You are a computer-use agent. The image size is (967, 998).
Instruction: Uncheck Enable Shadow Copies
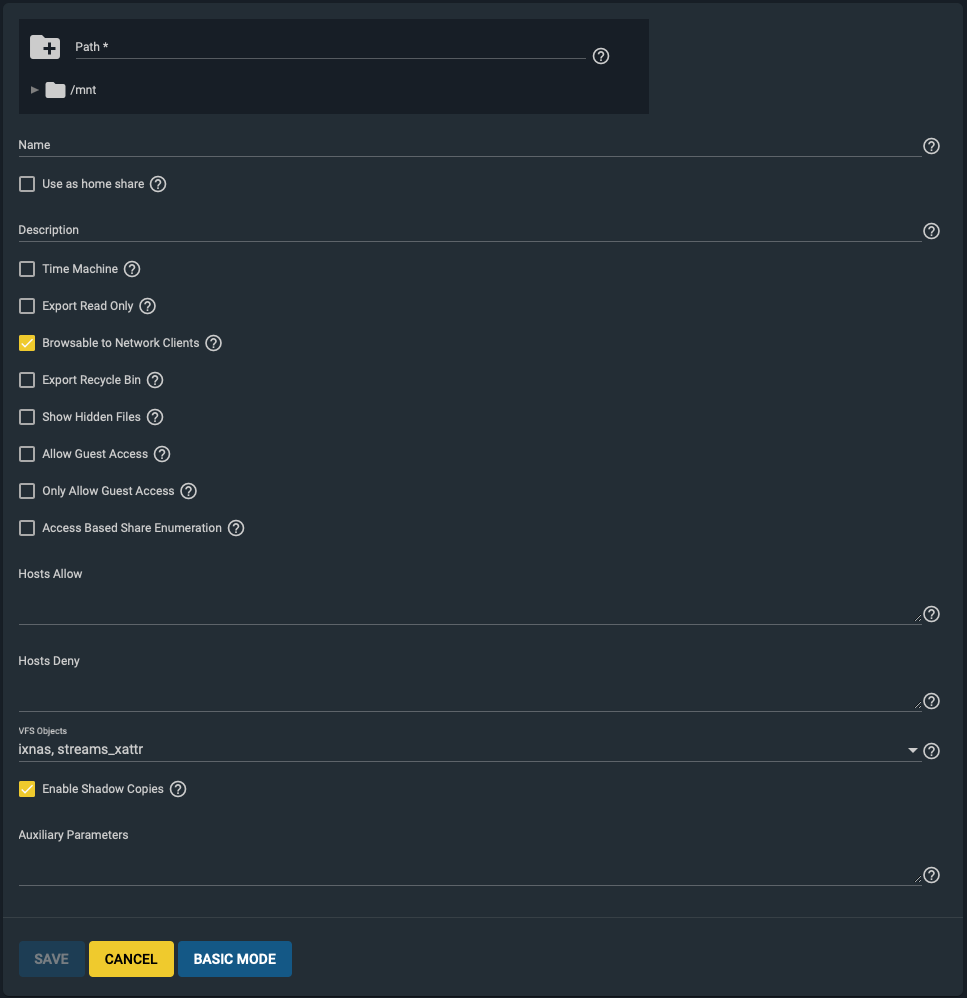click(x=27, y=789)
